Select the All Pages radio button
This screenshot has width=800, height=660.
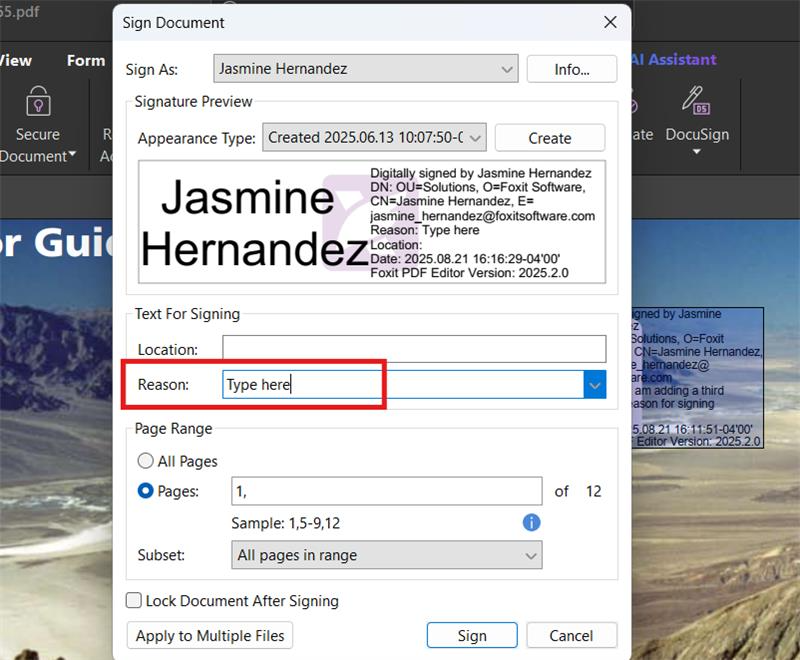point(145,461)
